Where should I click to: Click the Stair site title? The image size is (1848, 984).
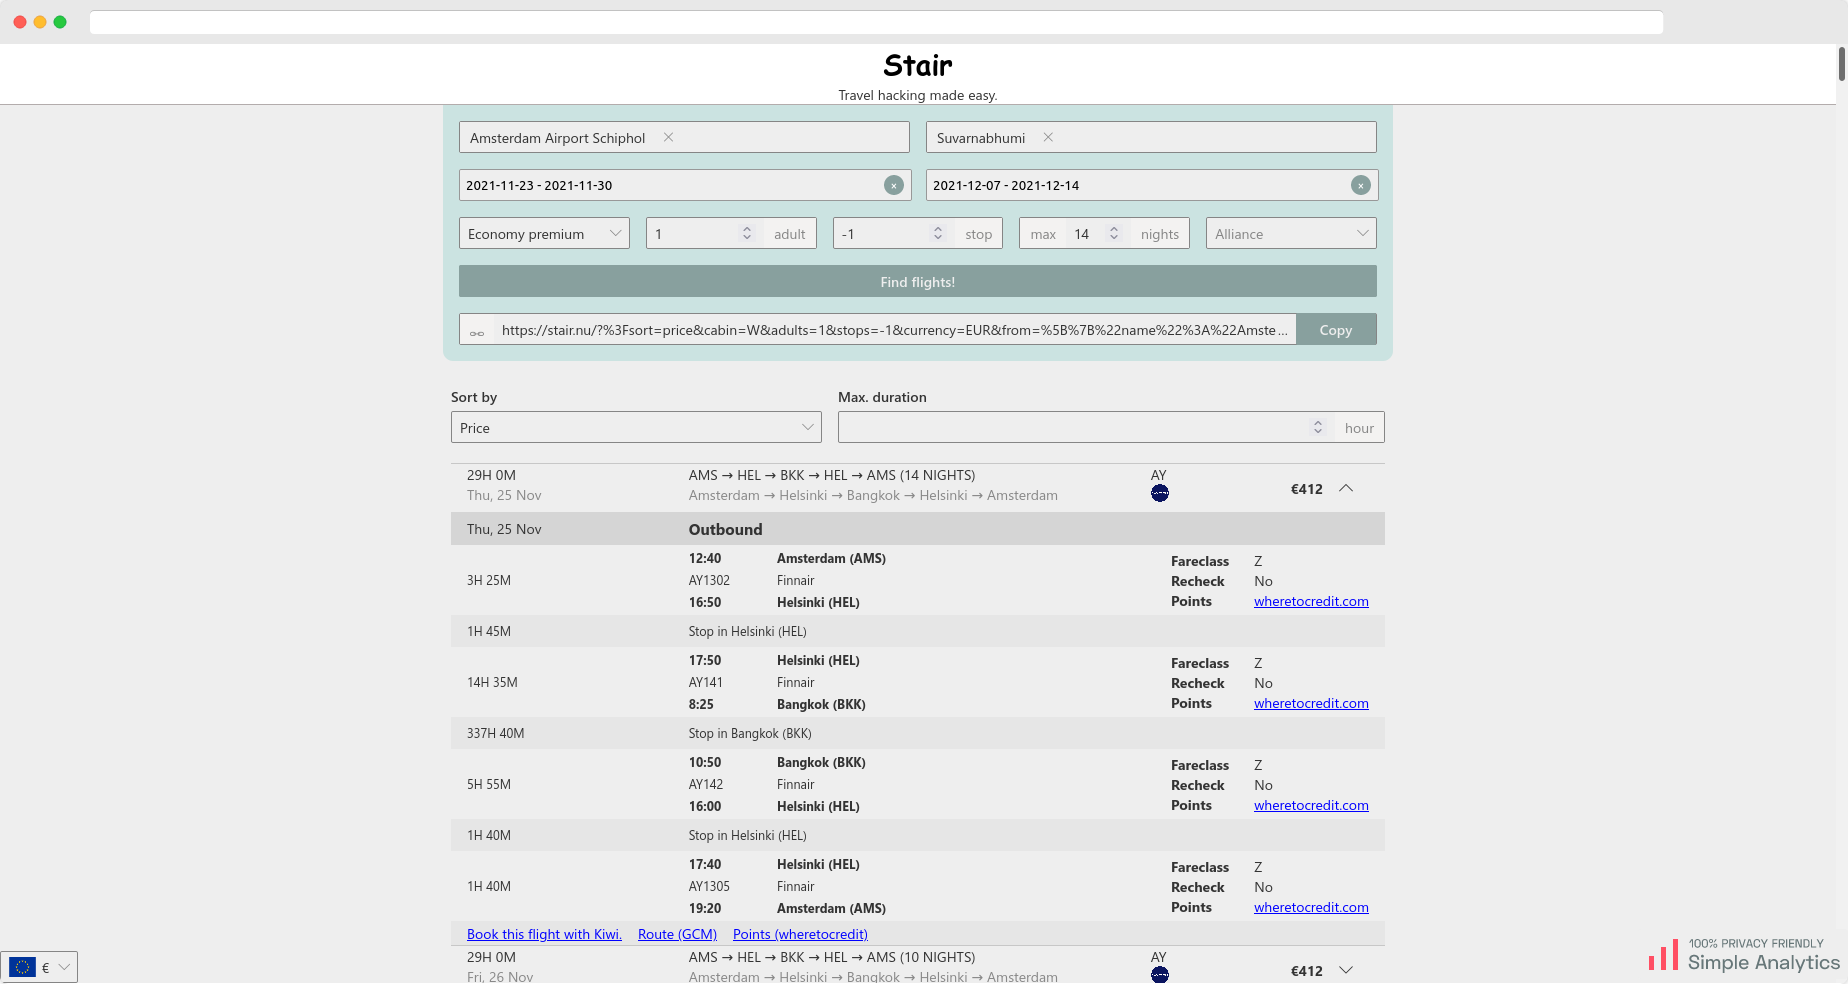point(918,65)
